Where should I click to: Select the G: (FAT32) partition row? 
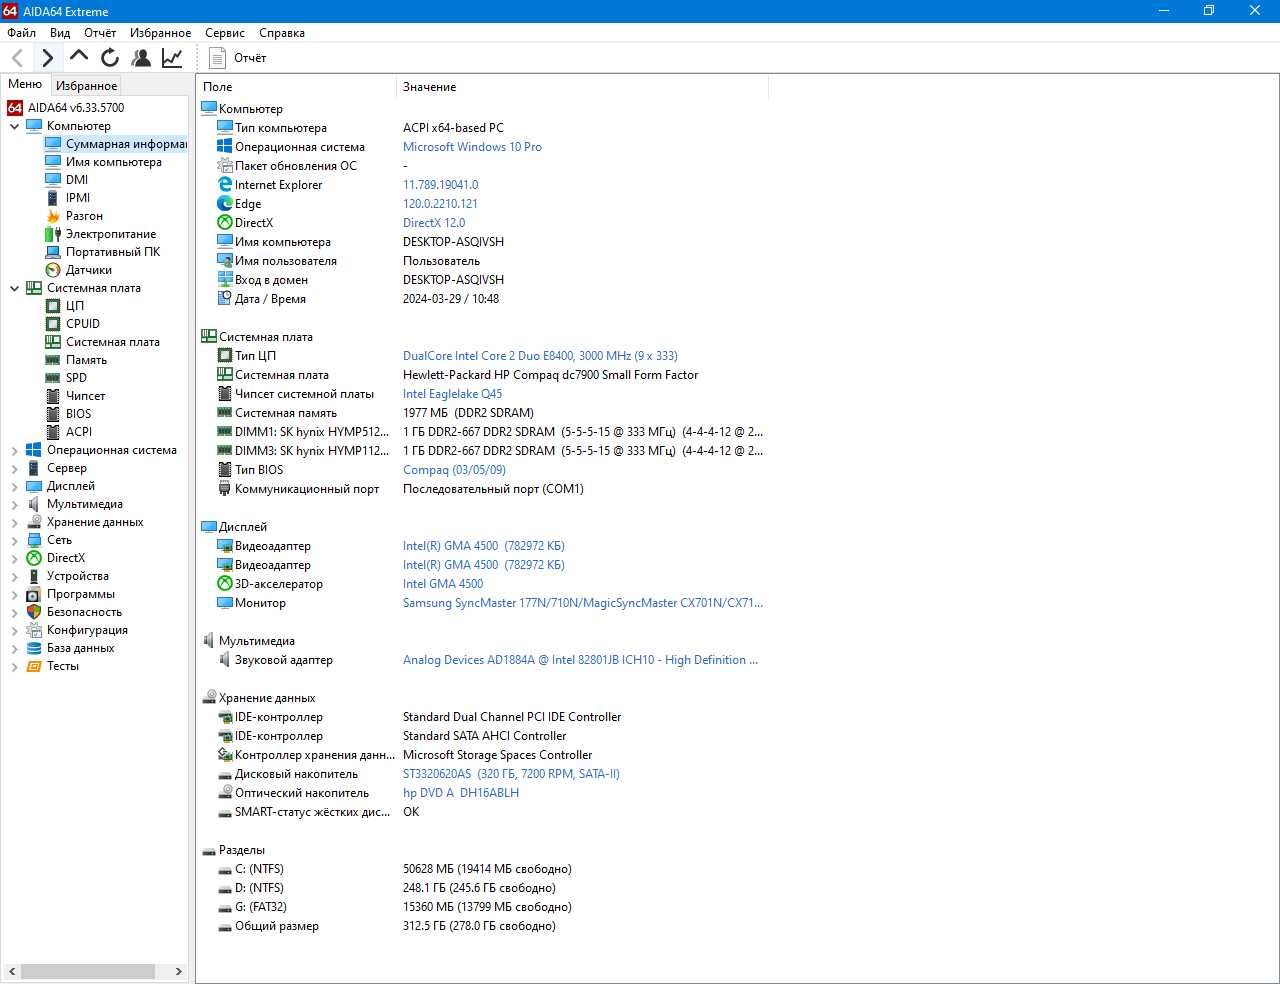point(485,907)
